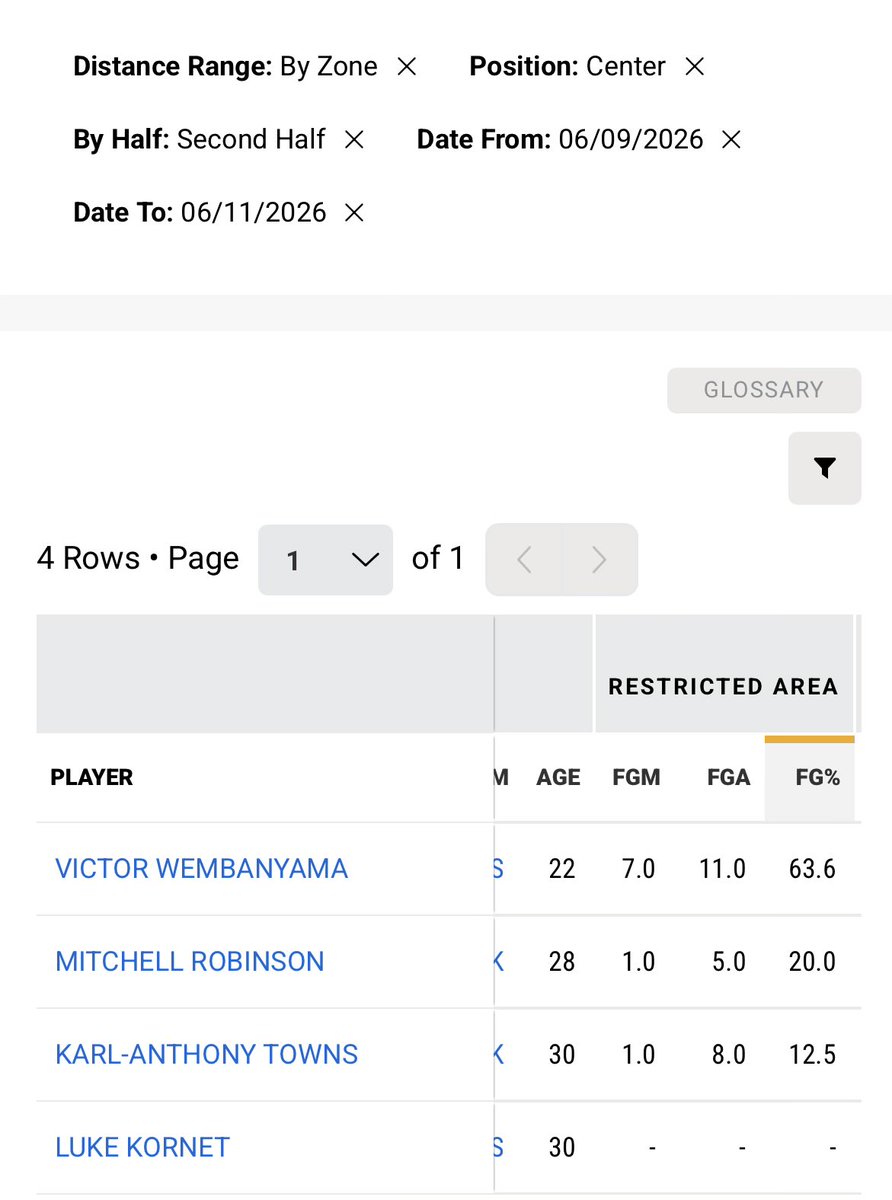Screen dimensions: 892x1200
Task: Go to the previous page arrow
Action: (524, 560)
